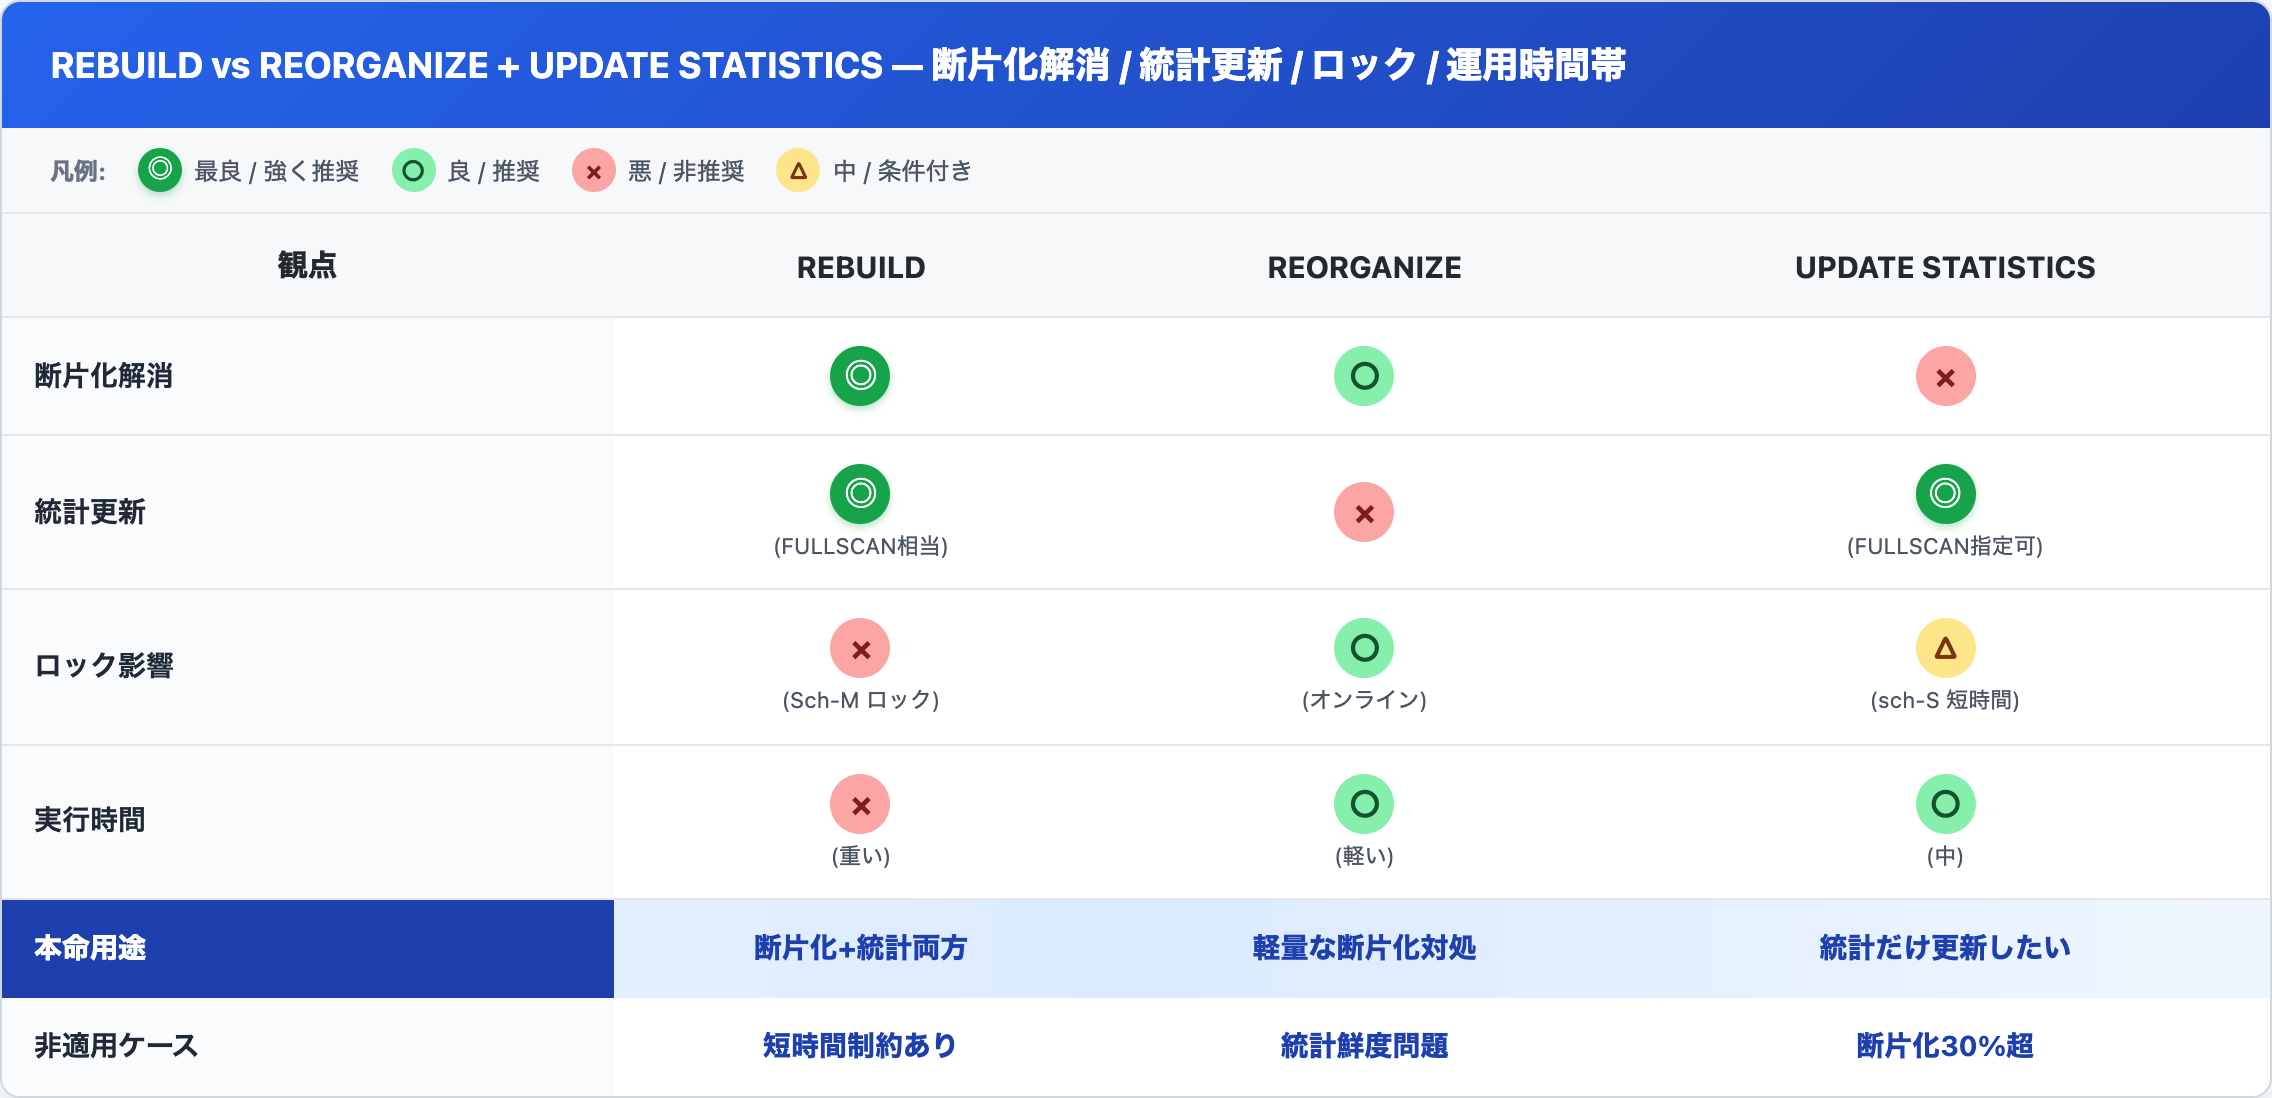
Task: Click UPDATE STATISTICS triangle icon in ロック影響 row
Action: pos(1945,648)
